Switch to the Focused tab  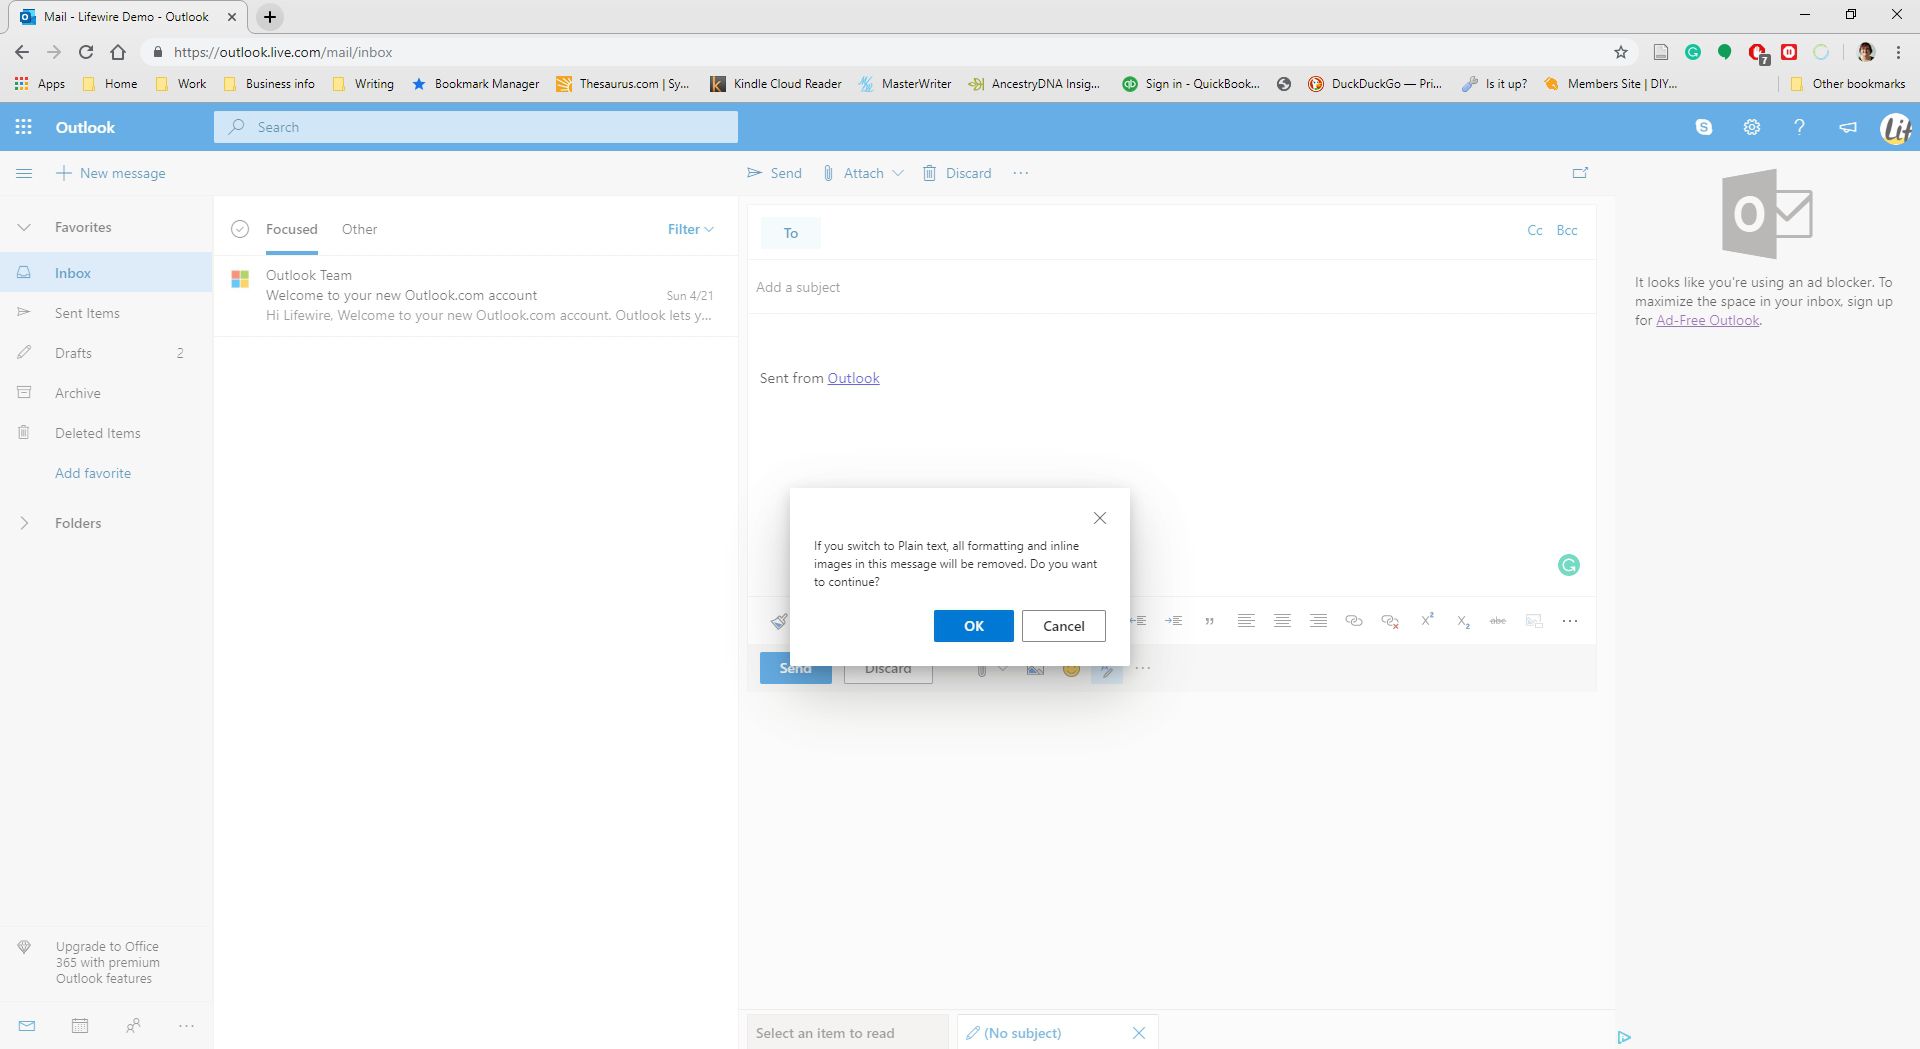(291, 229)
